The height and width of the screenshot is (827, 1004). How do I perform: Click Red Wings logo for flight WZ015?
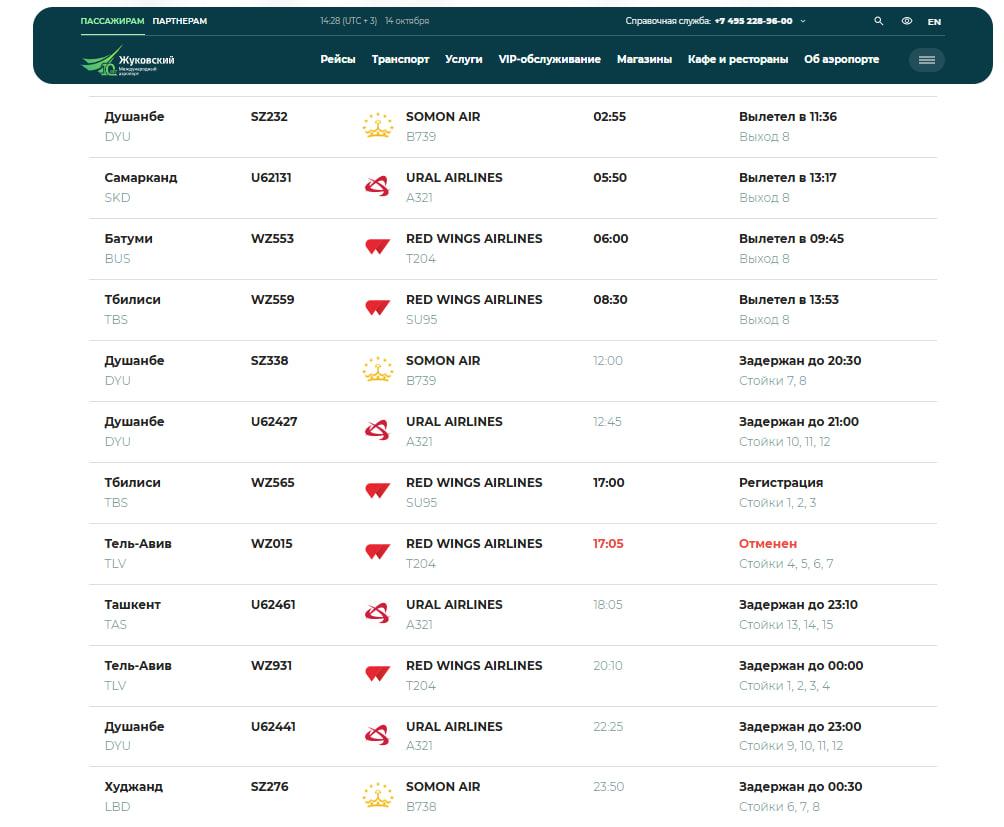pyautogui.click(x=378, y=551)
